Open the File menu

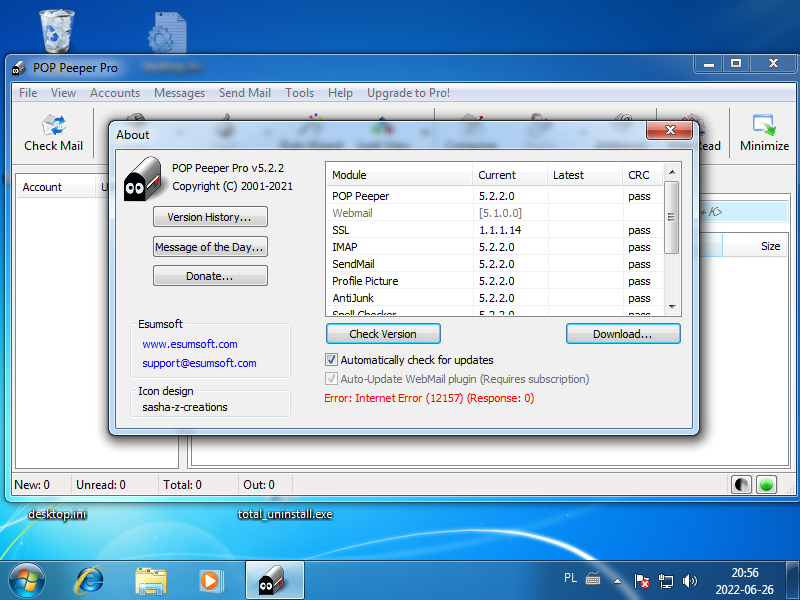pos(28,93)
